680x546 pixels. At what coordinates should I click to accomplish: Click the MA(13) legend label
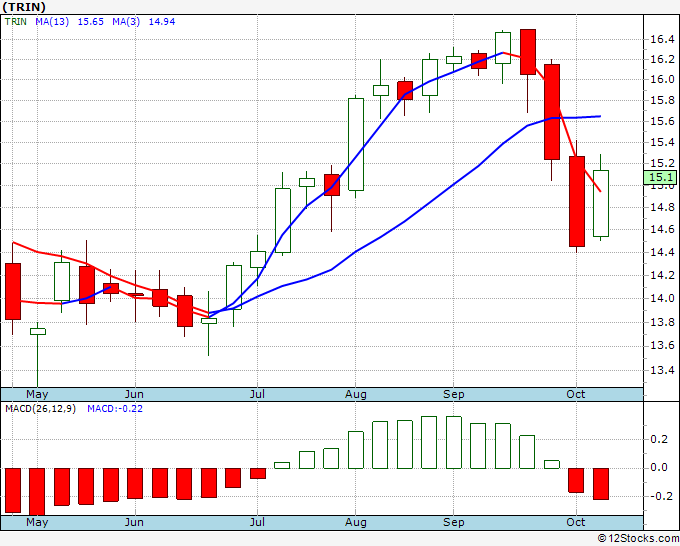tap(52, 22)
